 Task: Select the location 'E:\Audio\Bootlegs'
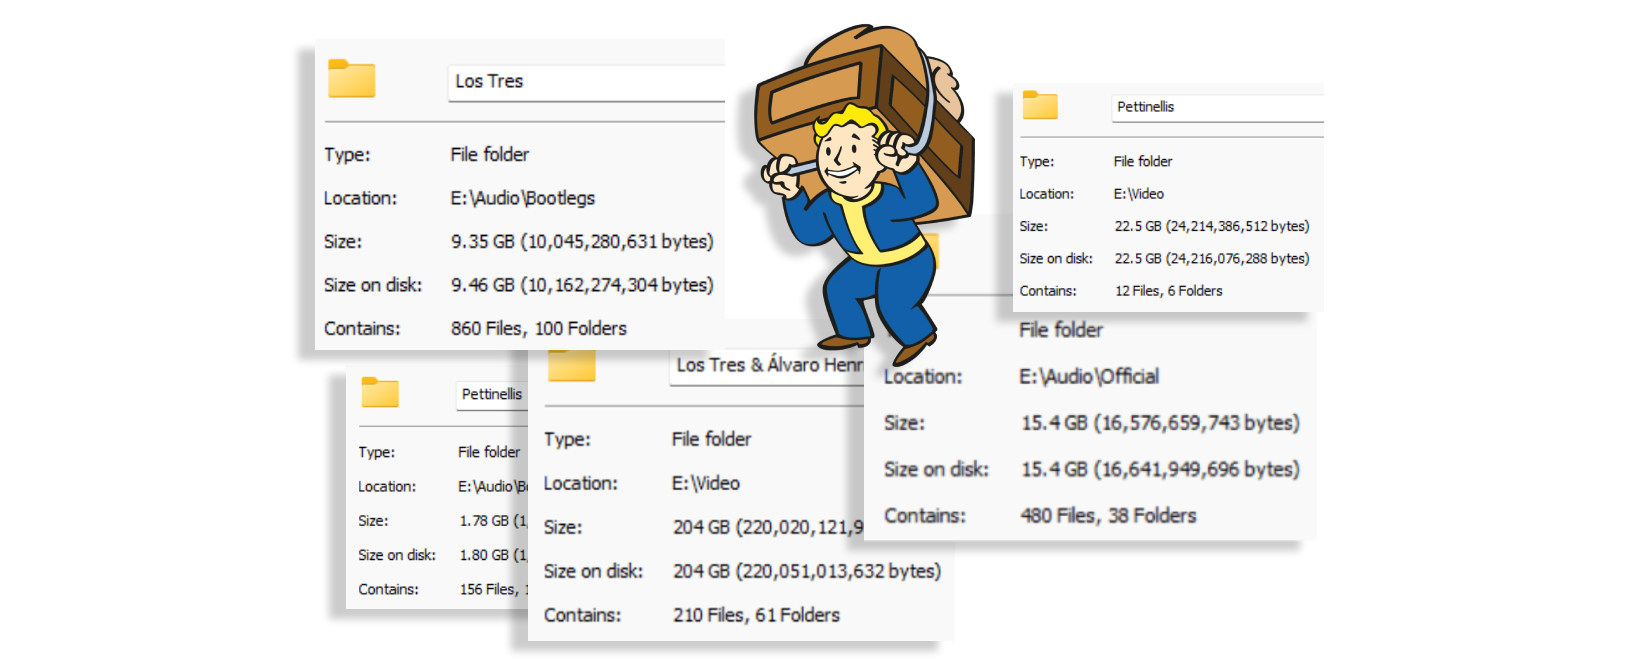pyautogui.click(x=522, y=198)
